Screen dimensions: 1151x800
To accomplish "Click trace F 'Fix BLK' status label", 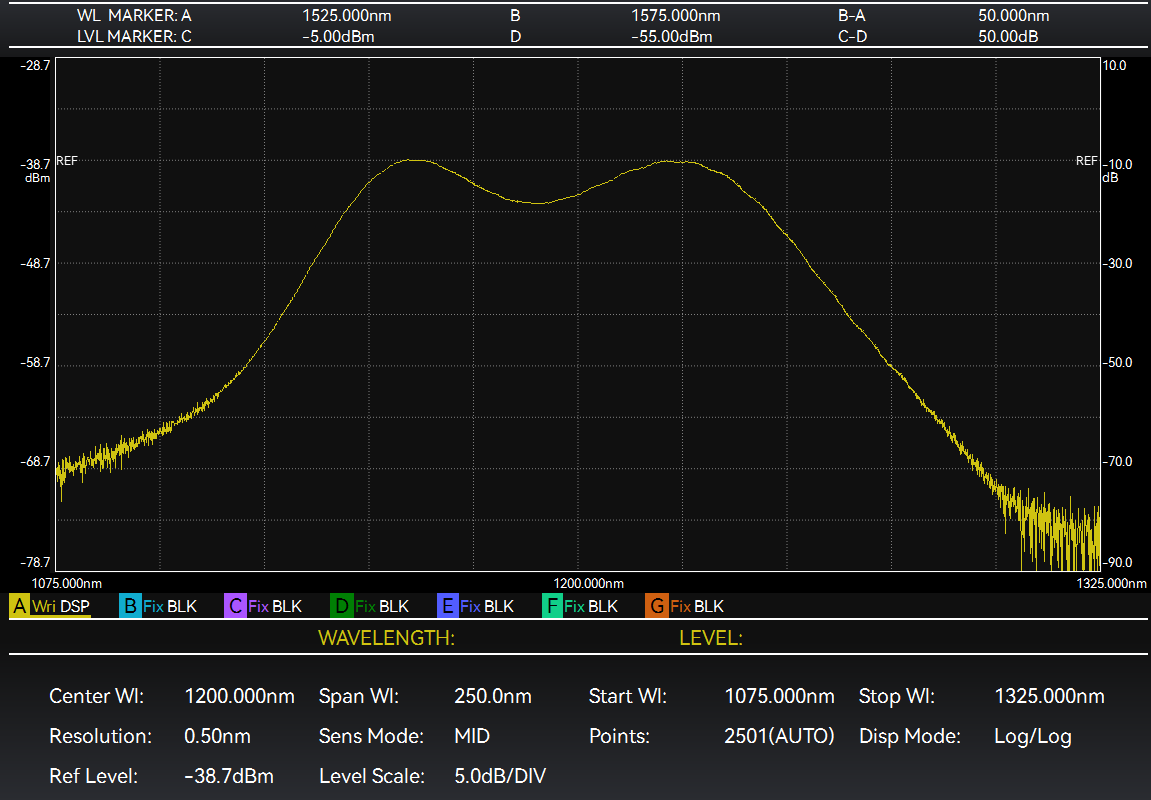I will (x=591, y=606).
